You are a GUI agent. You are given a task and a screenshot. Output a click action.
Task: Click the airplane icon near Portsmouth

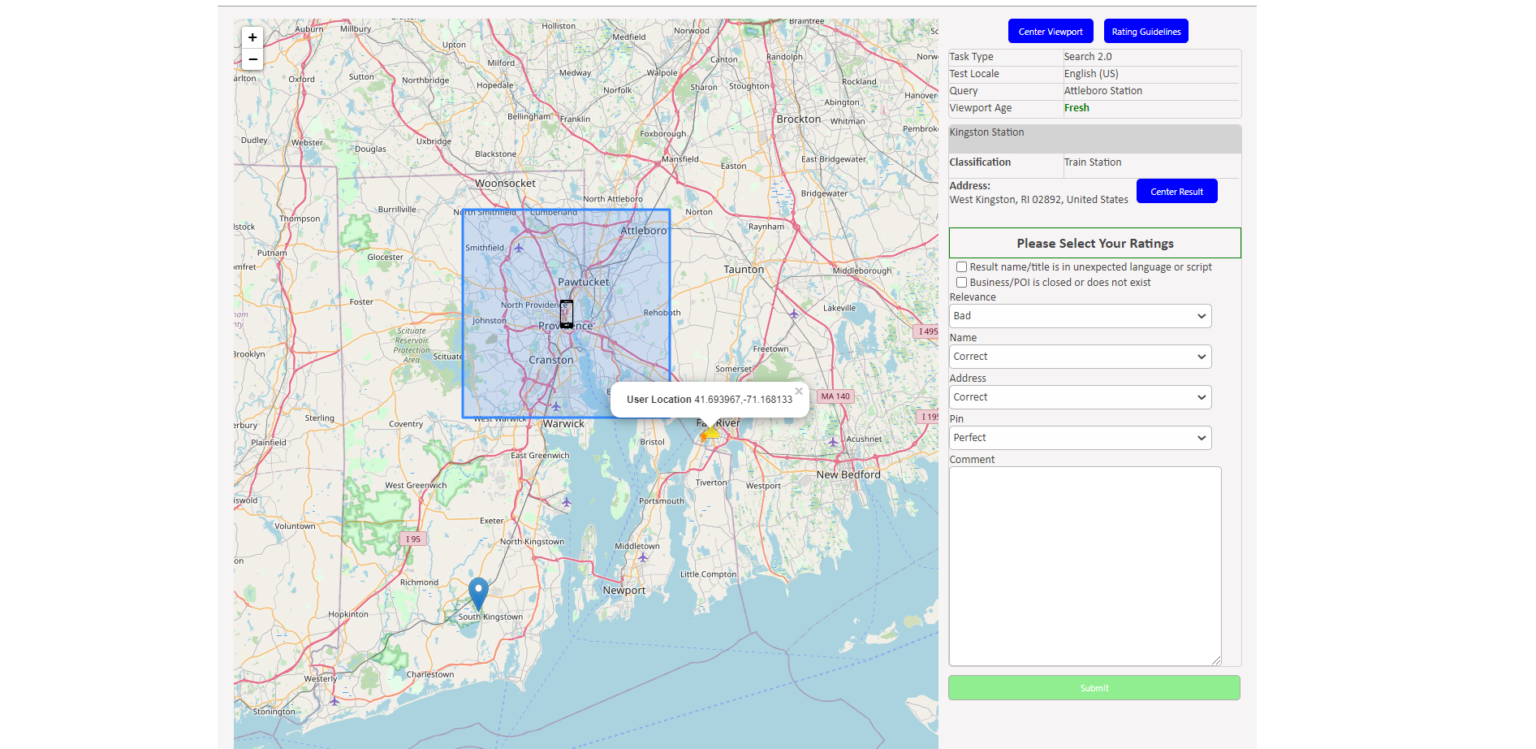click(566, 503)
